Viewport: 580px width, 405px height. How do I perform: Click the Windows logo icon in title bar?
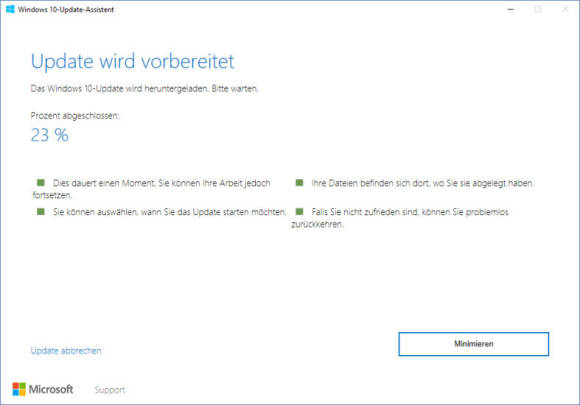pyautogui.click(x=10, y=9)
